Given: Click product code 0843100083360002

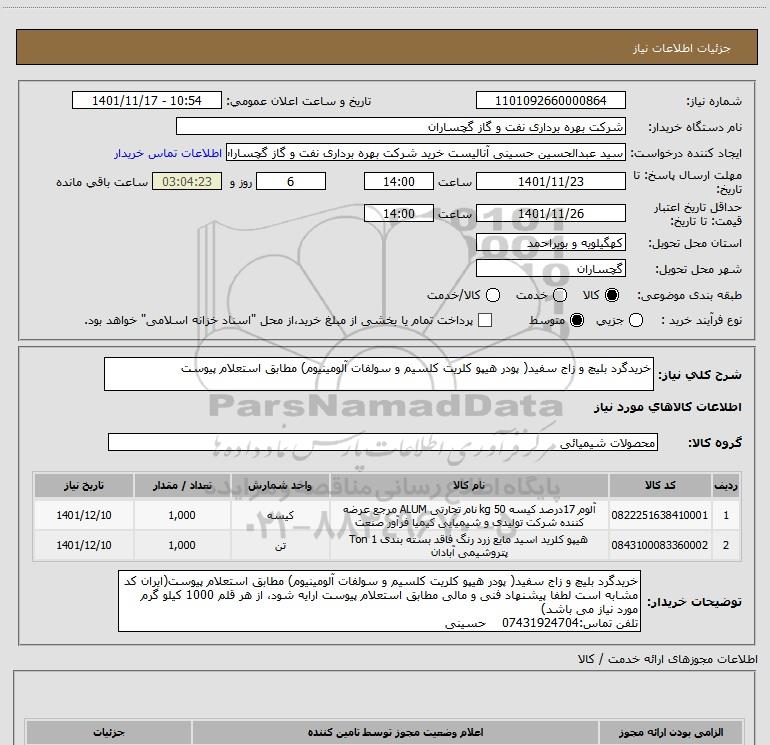Looking at the screenshot, I should click(x=660, y=545).
